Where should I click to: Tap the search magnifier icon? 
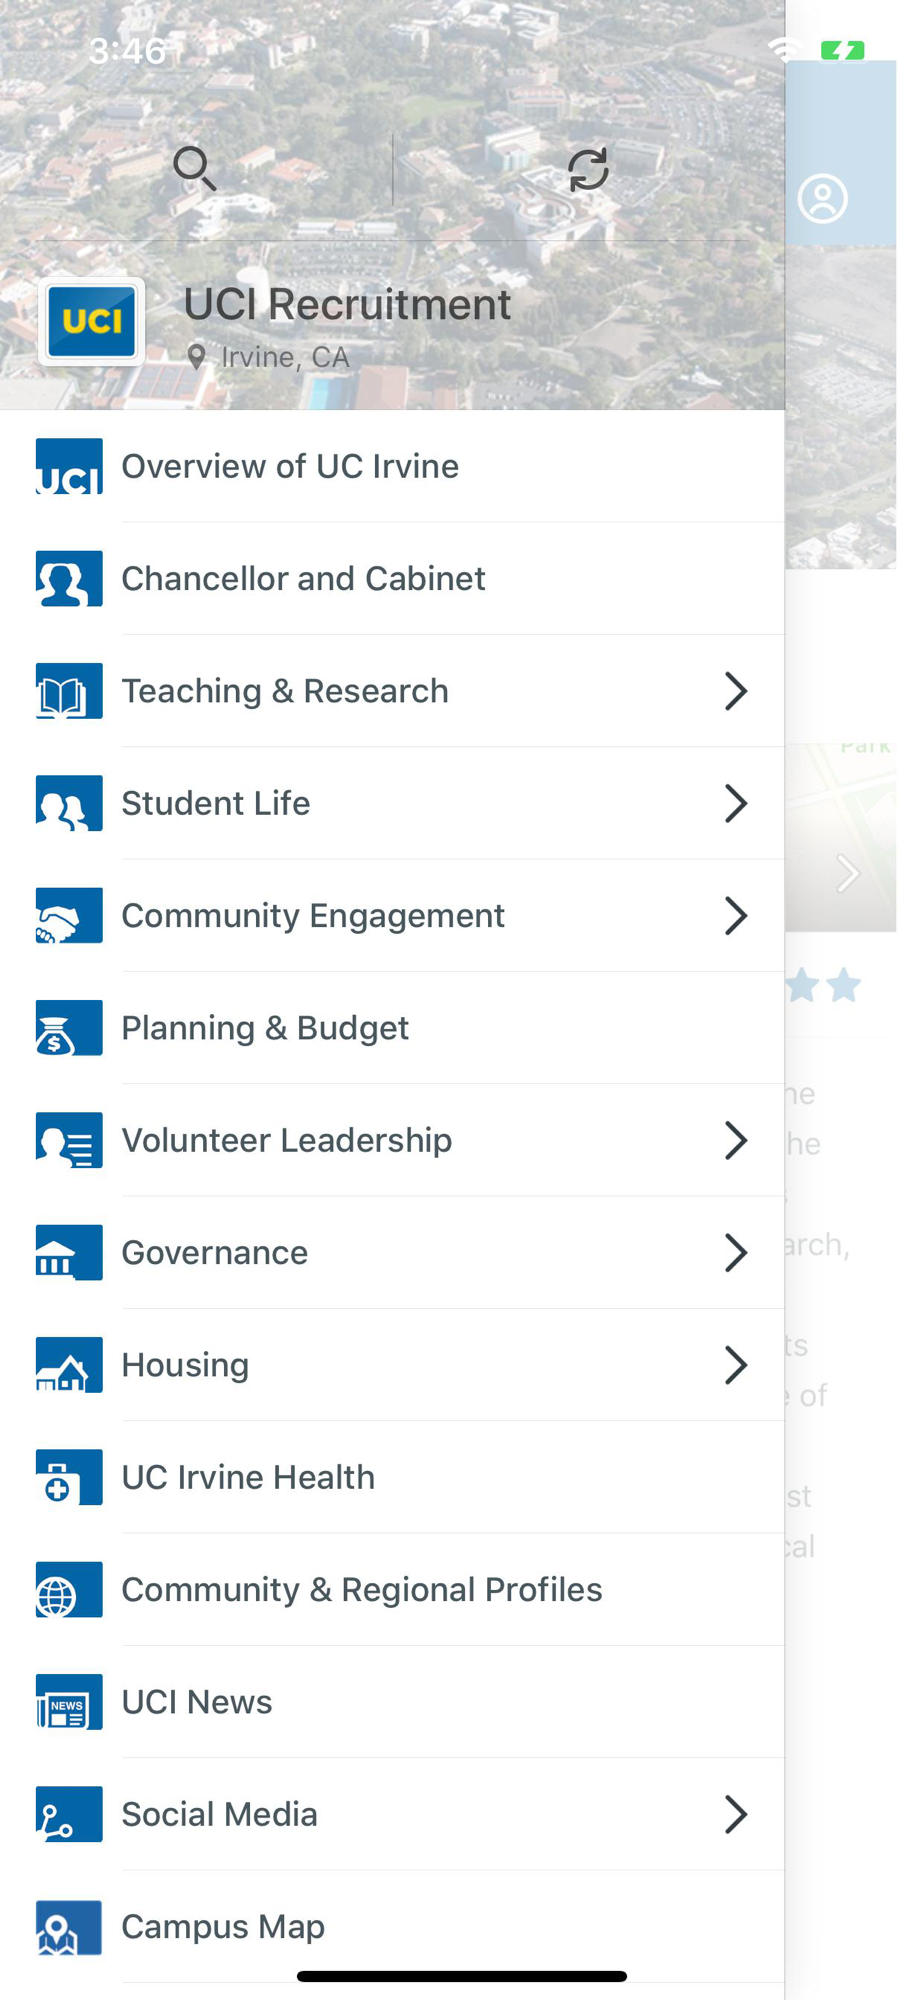point(195,168)
